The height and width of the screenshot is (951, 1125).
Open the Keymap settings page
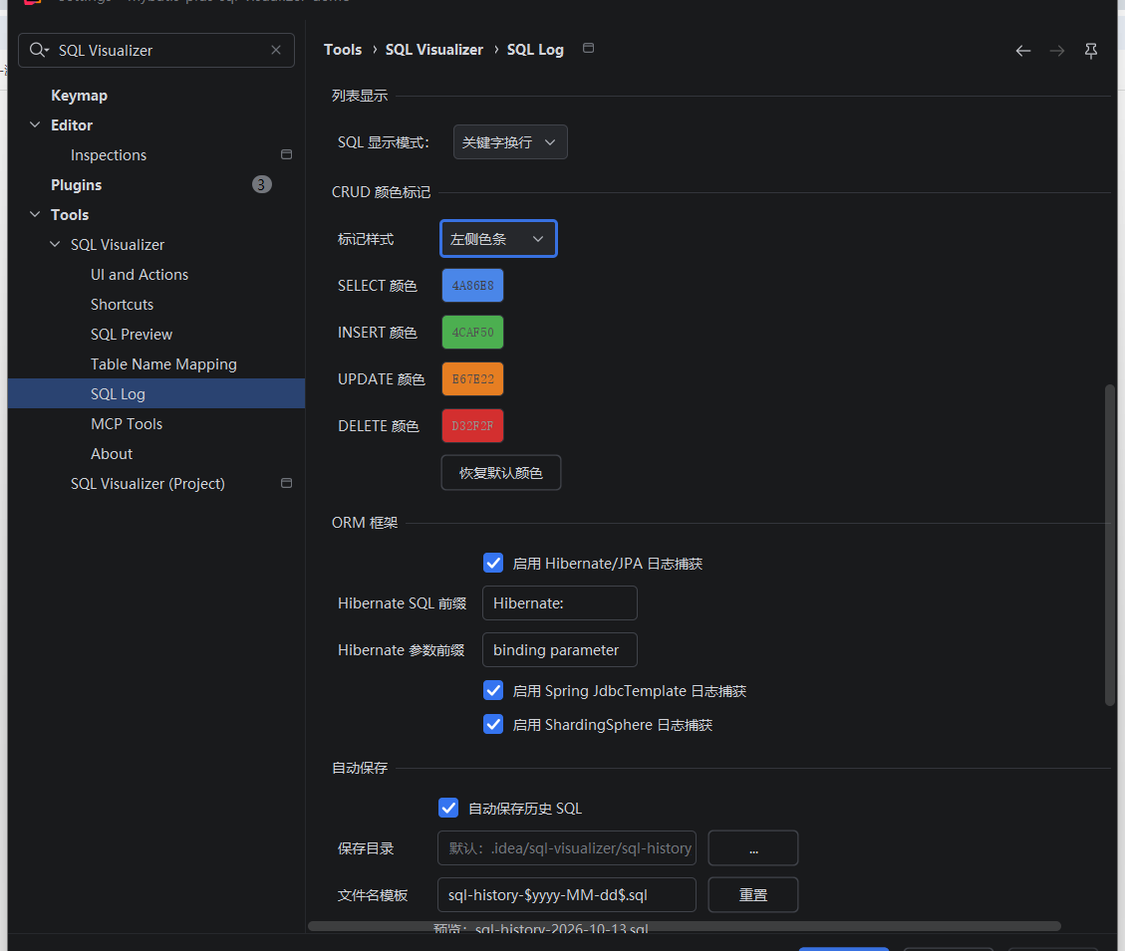point(79,95)
